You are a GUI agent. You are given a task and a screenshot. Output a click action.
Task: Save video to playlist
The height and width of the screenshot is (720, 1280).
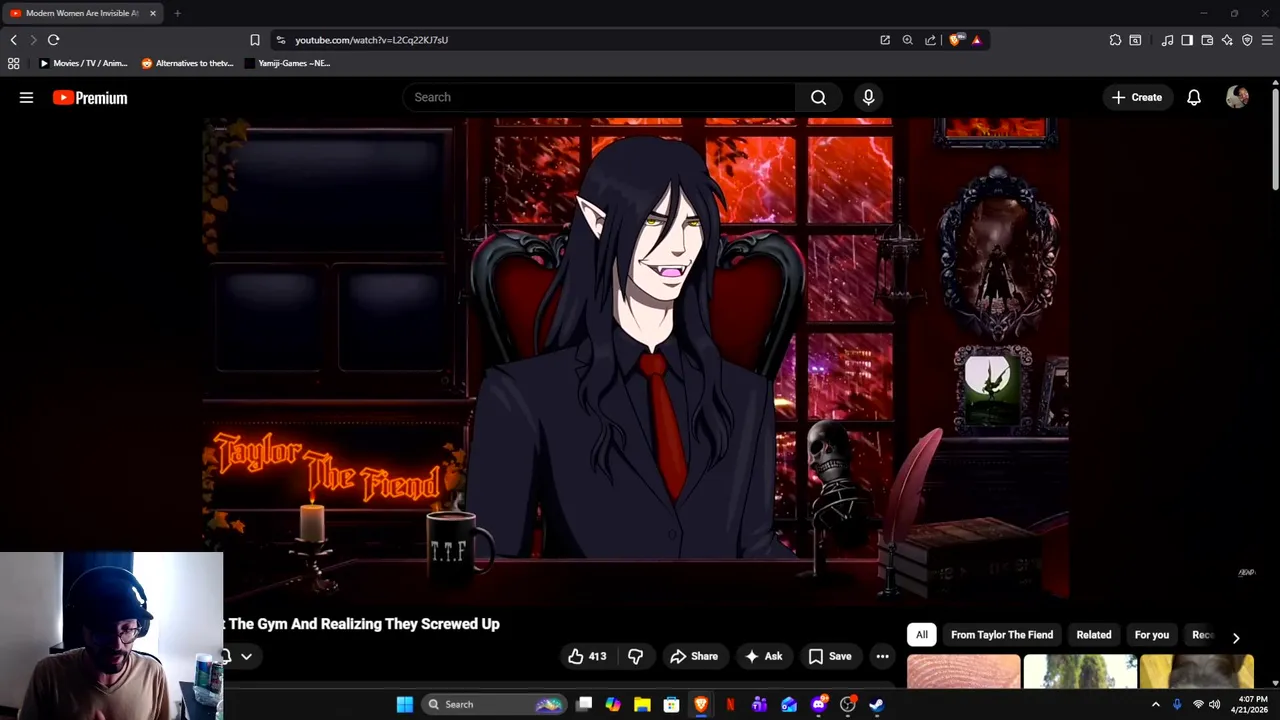830,656
